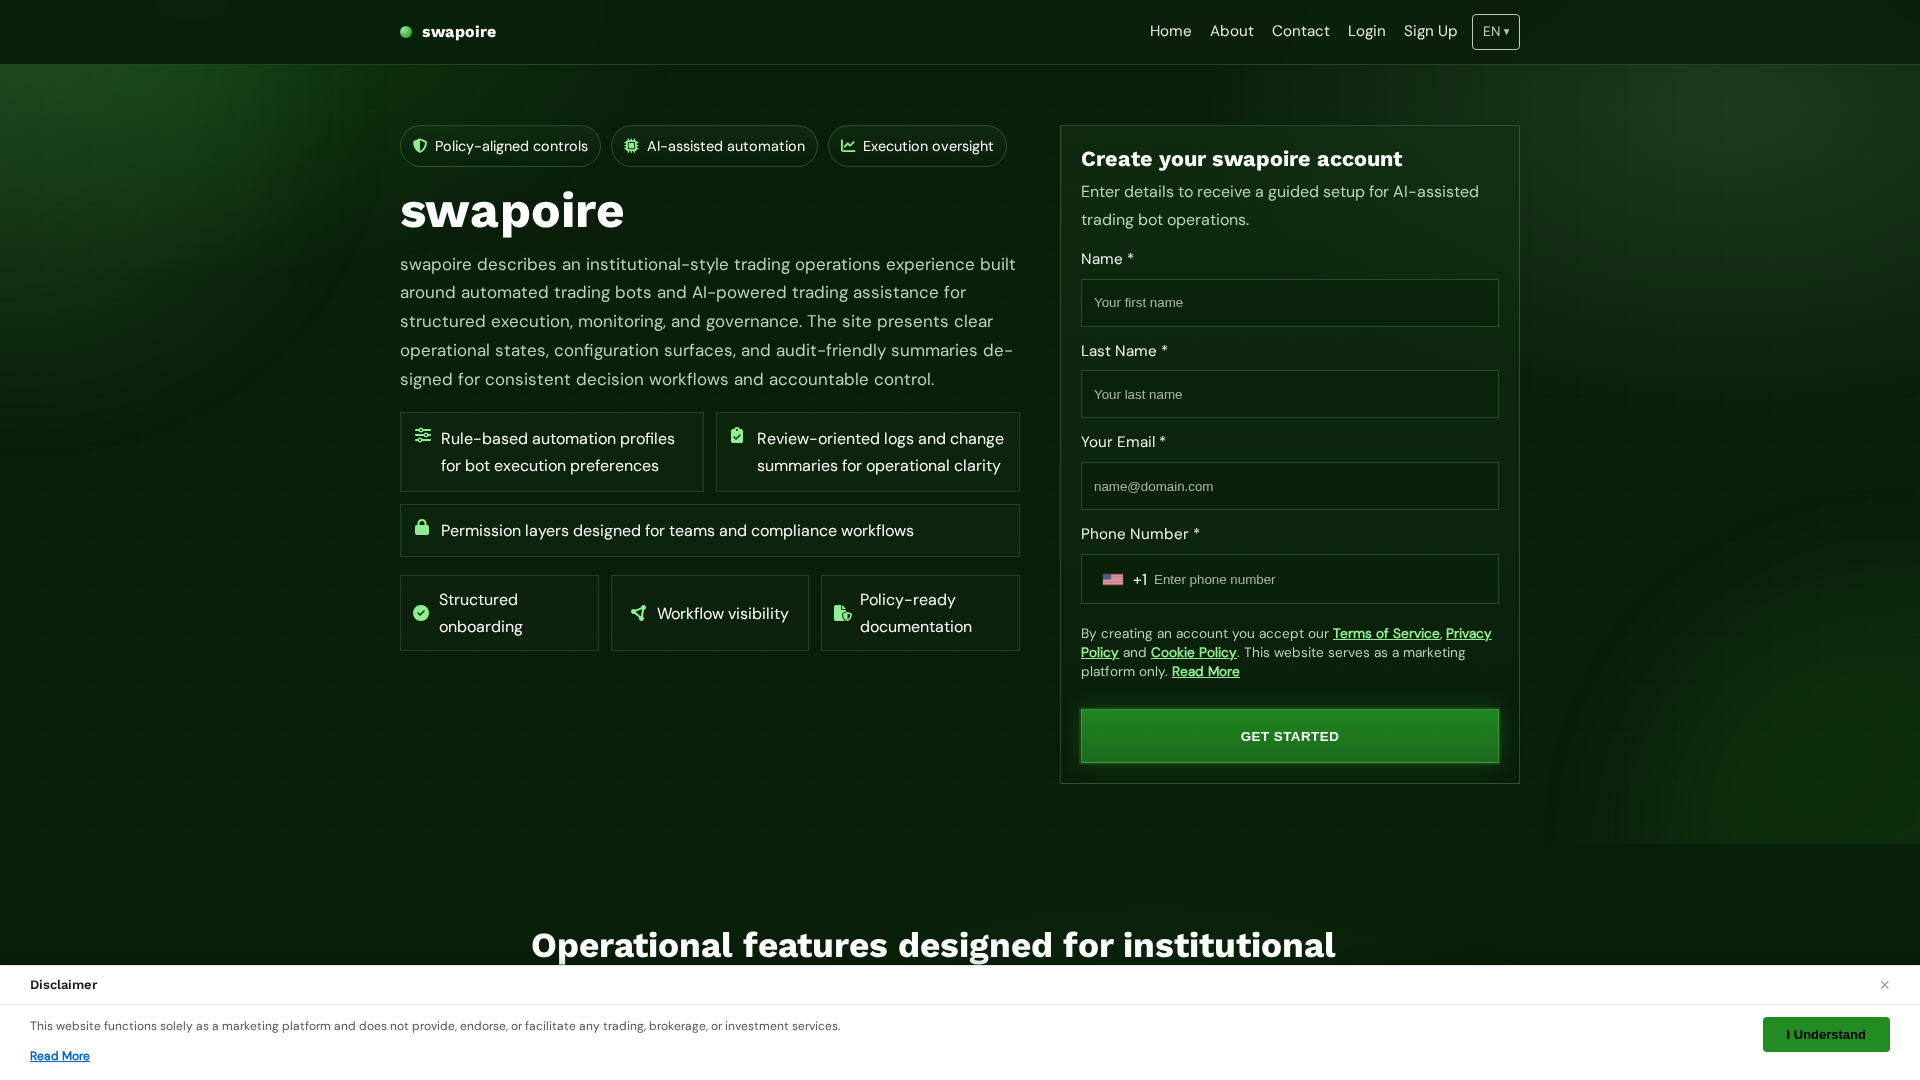The image size is (1920, 1080).
Task: Click the AI-assisted automation pill
Action: coord(714,146)
